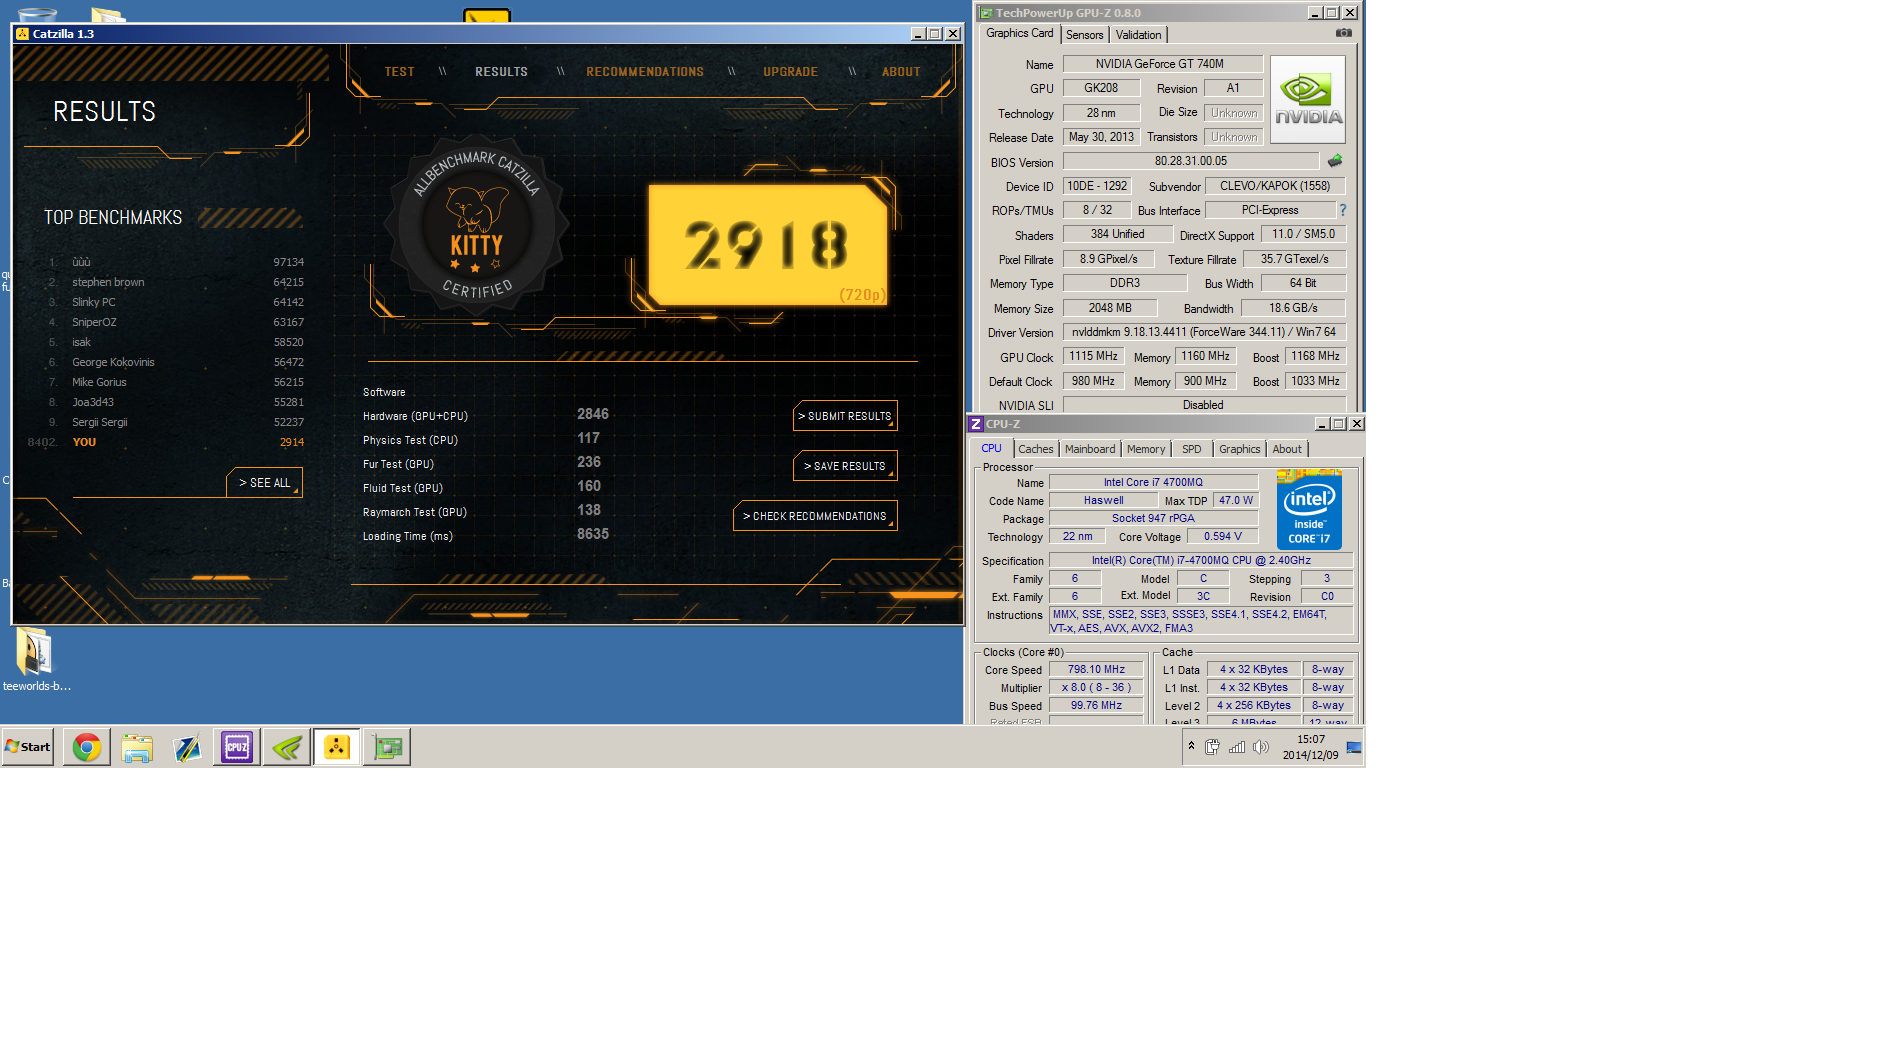
Task: Click the GPU-Z title bar icon
Action: click(x=986, y=13)
